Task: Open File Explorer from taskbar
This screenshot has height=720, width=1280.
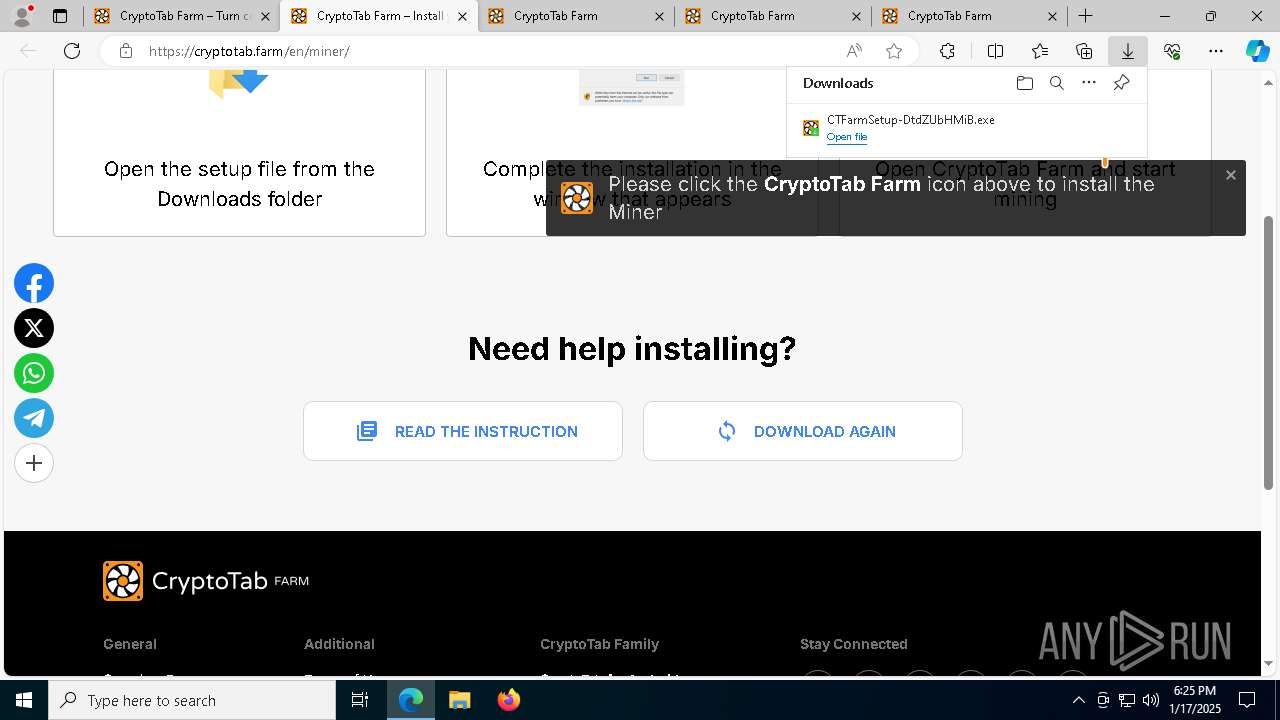Action: [x=459, y=700]
